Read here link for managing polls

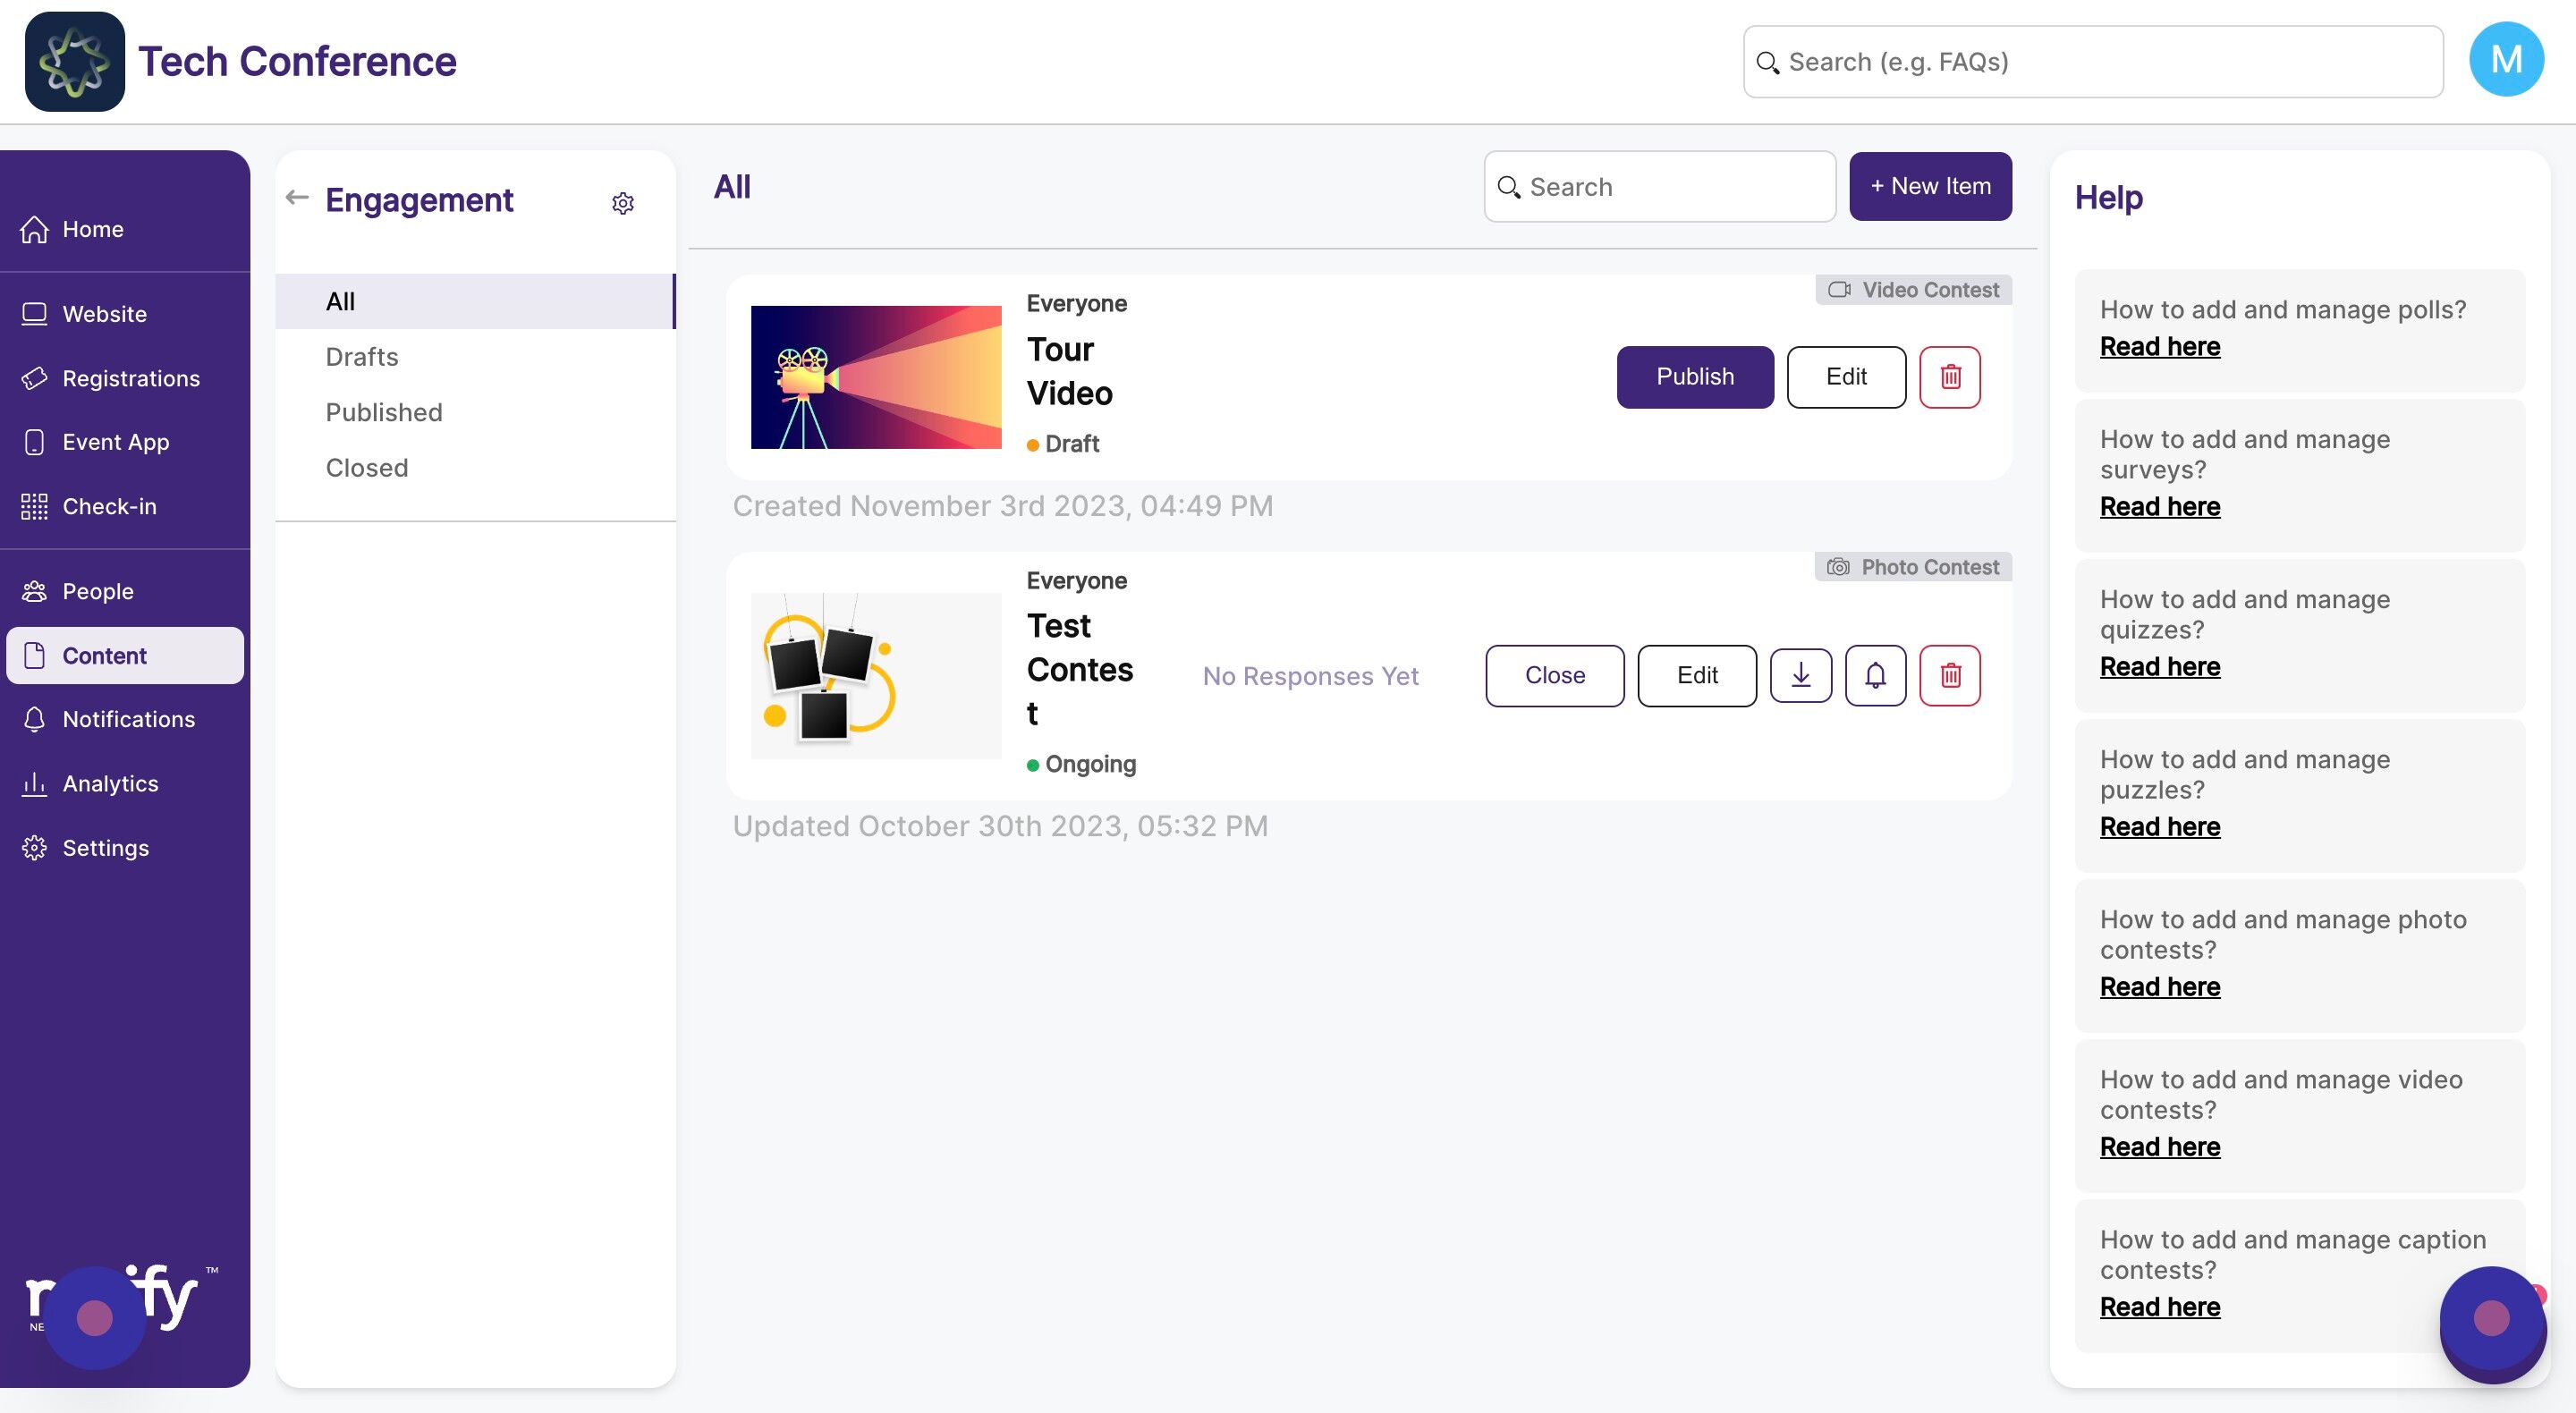tap(2159, 346)
